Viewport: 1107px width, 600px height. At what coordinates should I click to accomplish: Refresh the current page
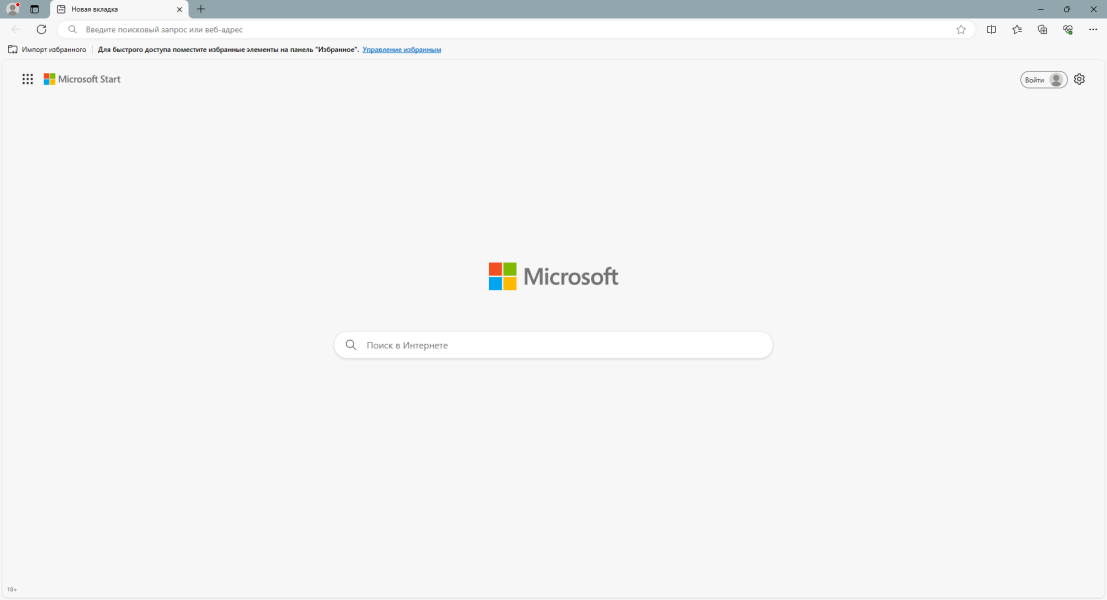[x=42, y=30]
